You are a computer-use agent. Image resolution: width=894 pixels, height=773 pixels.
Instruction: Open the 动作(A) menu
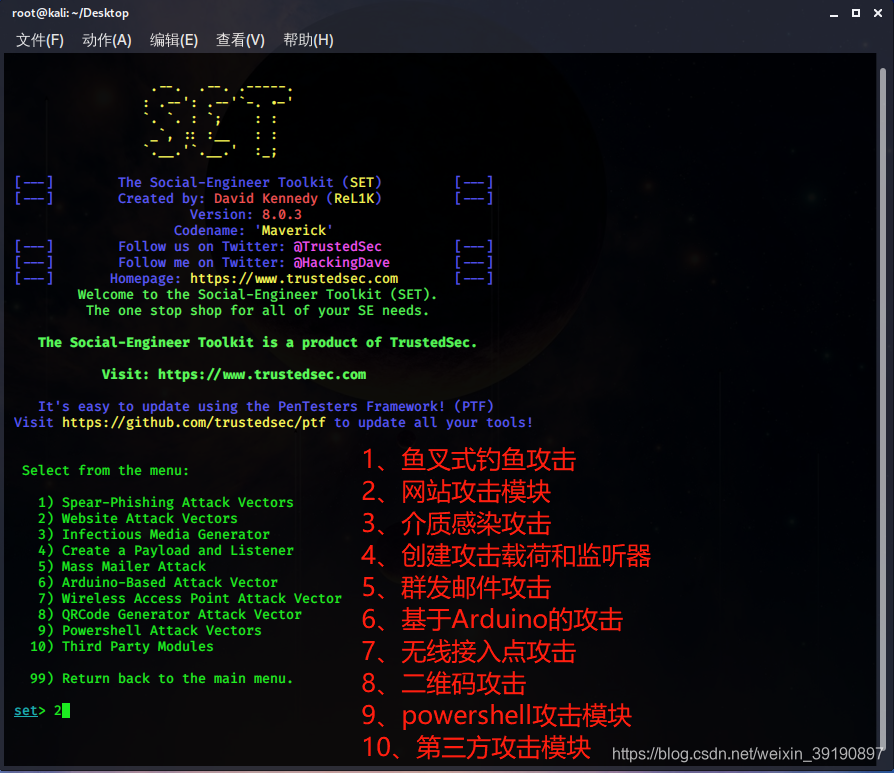click(107, 40)
